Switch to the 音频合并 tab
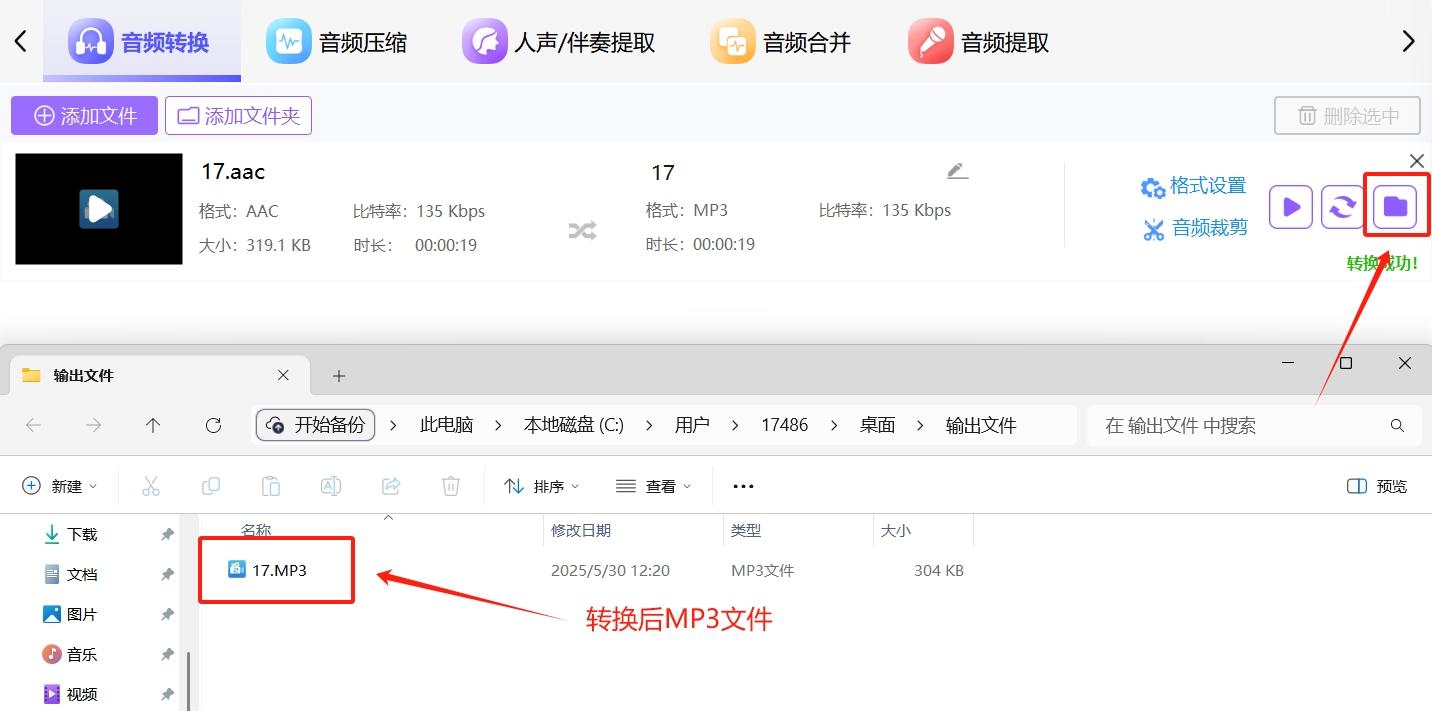Viewport: 1432px width, 711px height. pyautogui.click(x=782, y=42)
